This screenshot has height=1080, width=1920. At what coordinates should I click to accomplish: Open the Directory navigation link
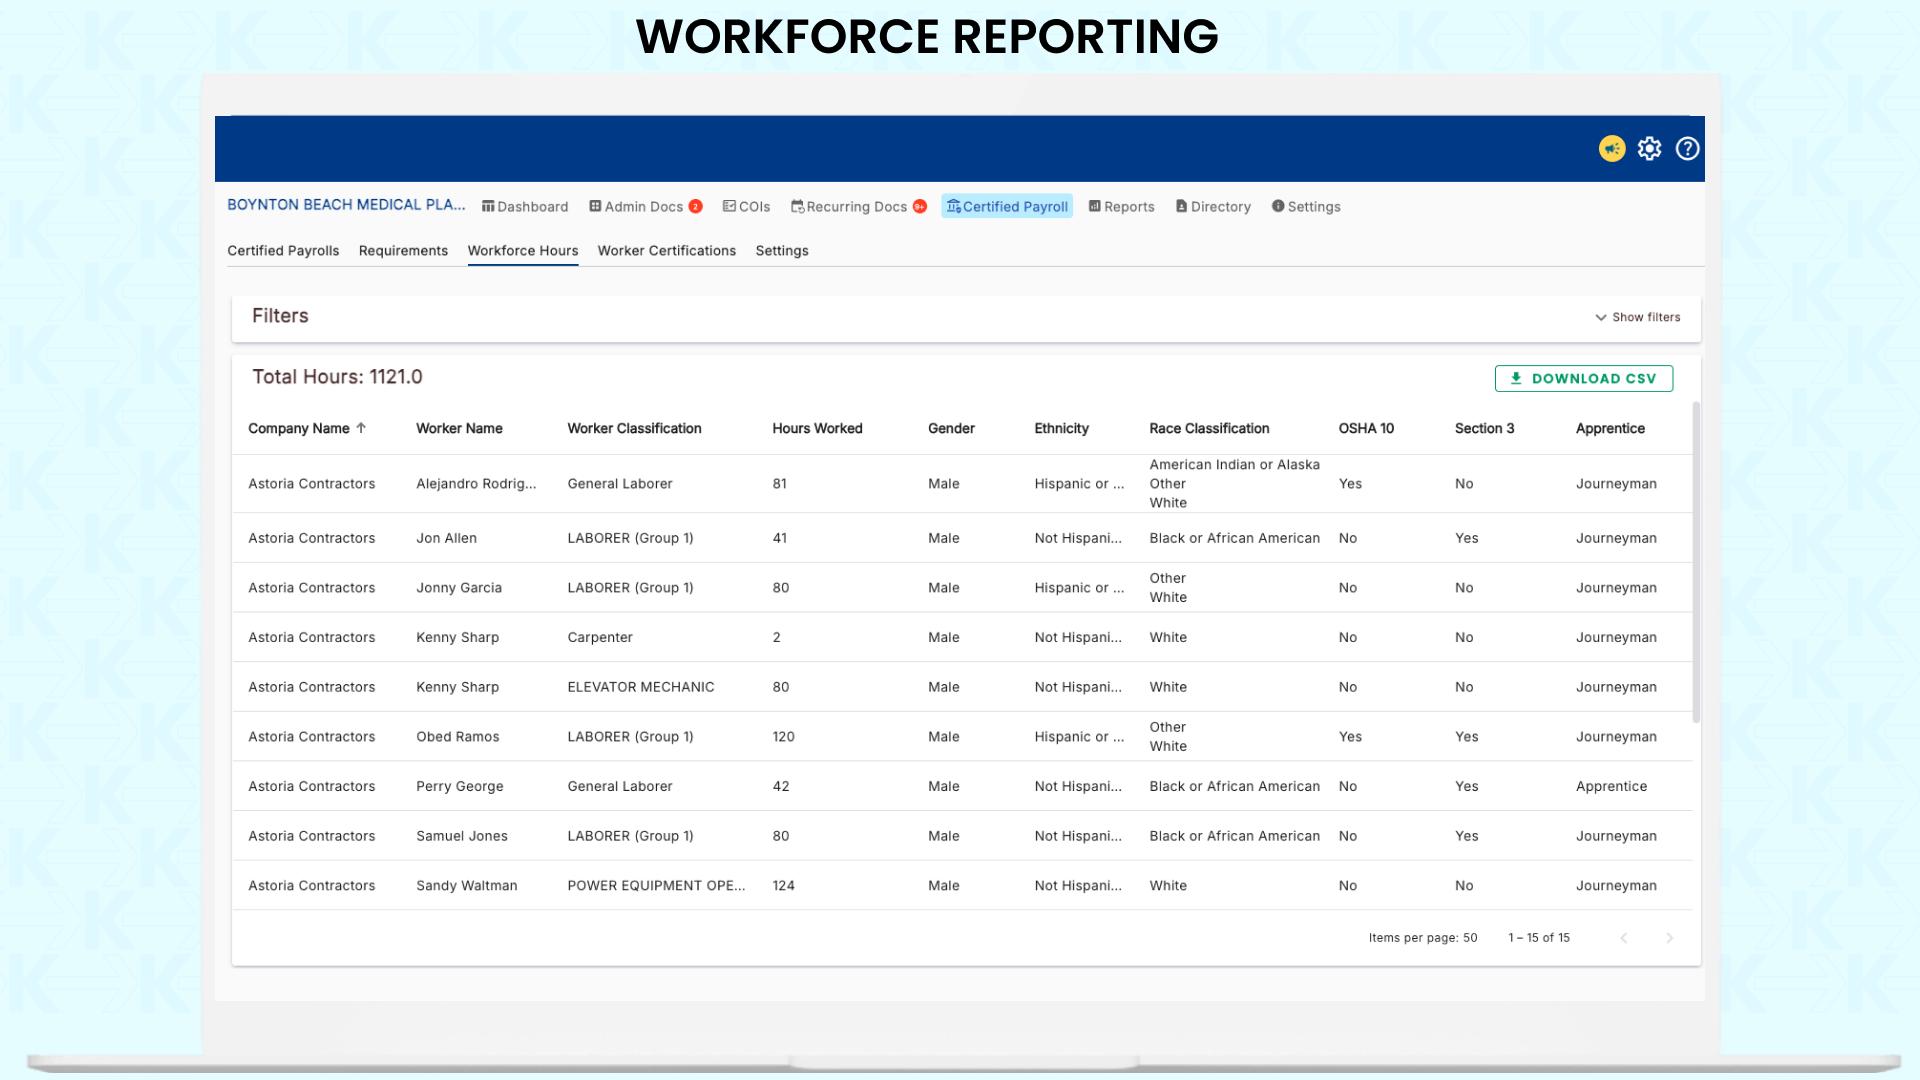pyautogui.click(x=1214, y=207)
